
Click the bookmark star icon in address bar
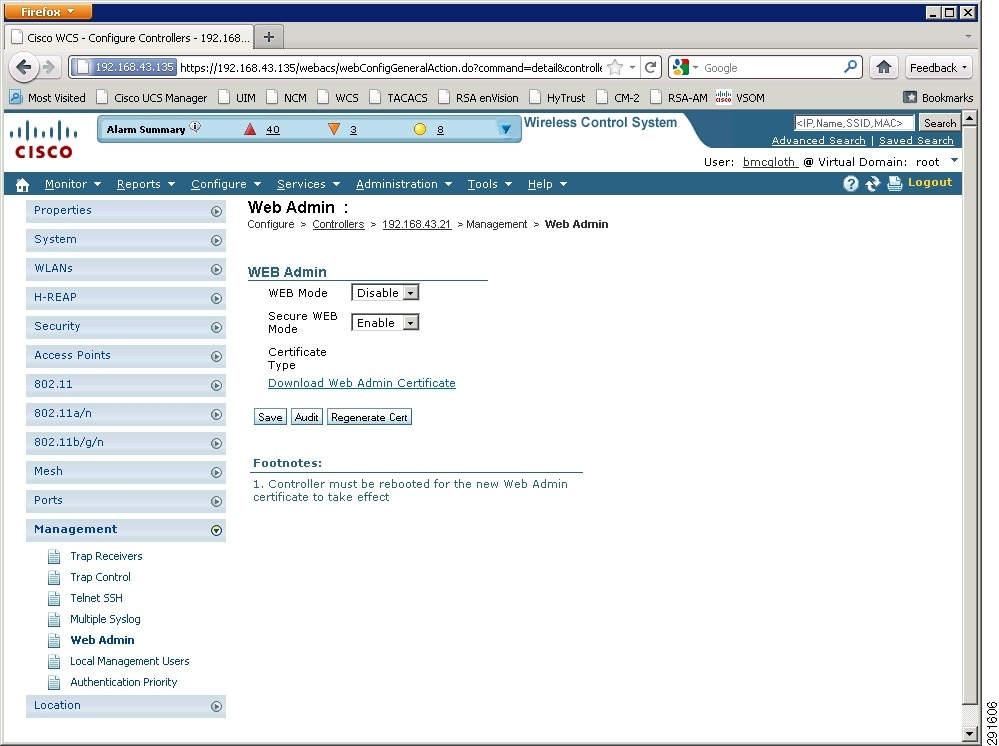pos(615,67)
